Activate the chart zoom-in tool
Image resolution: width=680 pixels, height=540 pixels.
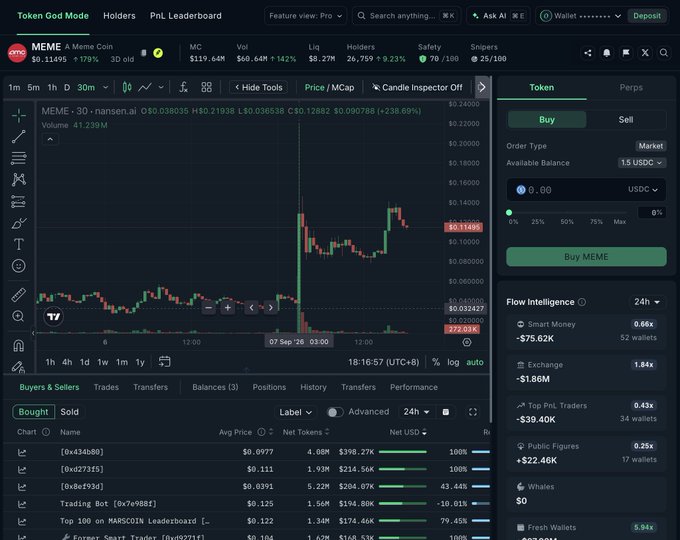pyautogui.click(x=18, y=316)
